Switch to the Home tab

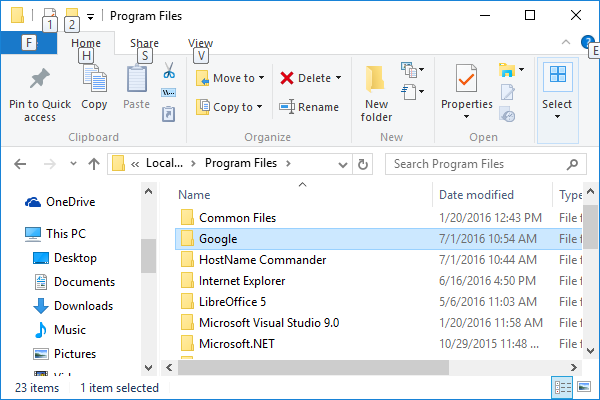[86, 43]
